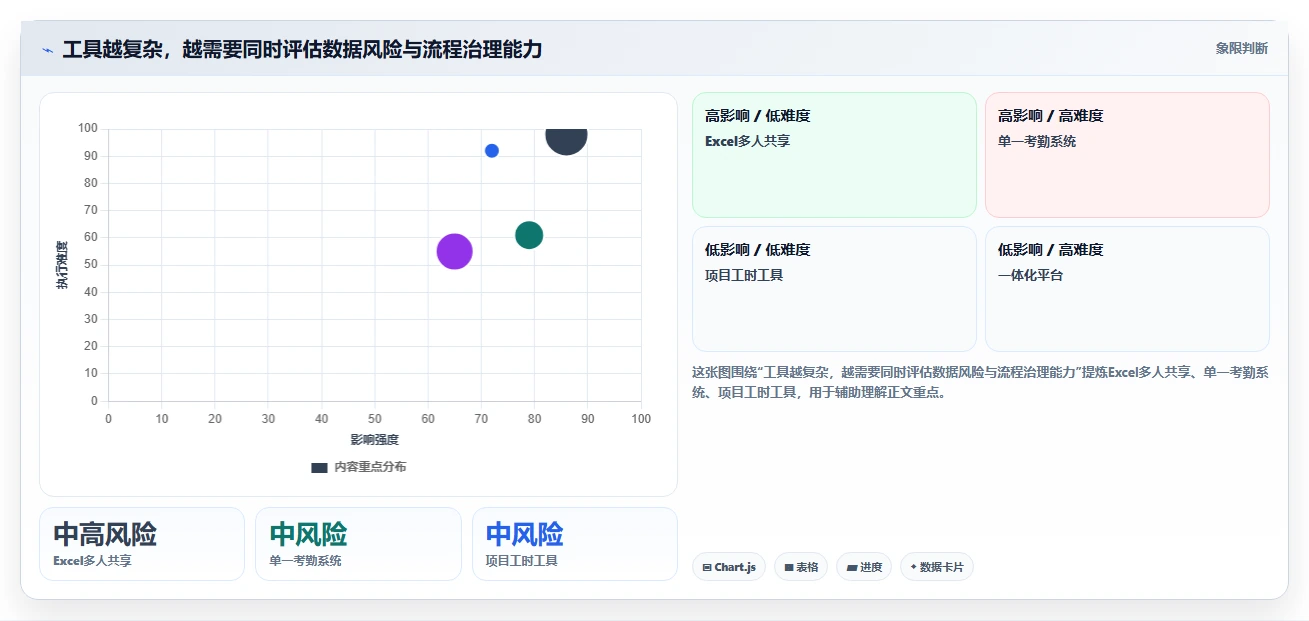This screenshot has height=621, width=1309.
Task: Click the small blue bubble on the chart
Action: [x=492, y=151]
